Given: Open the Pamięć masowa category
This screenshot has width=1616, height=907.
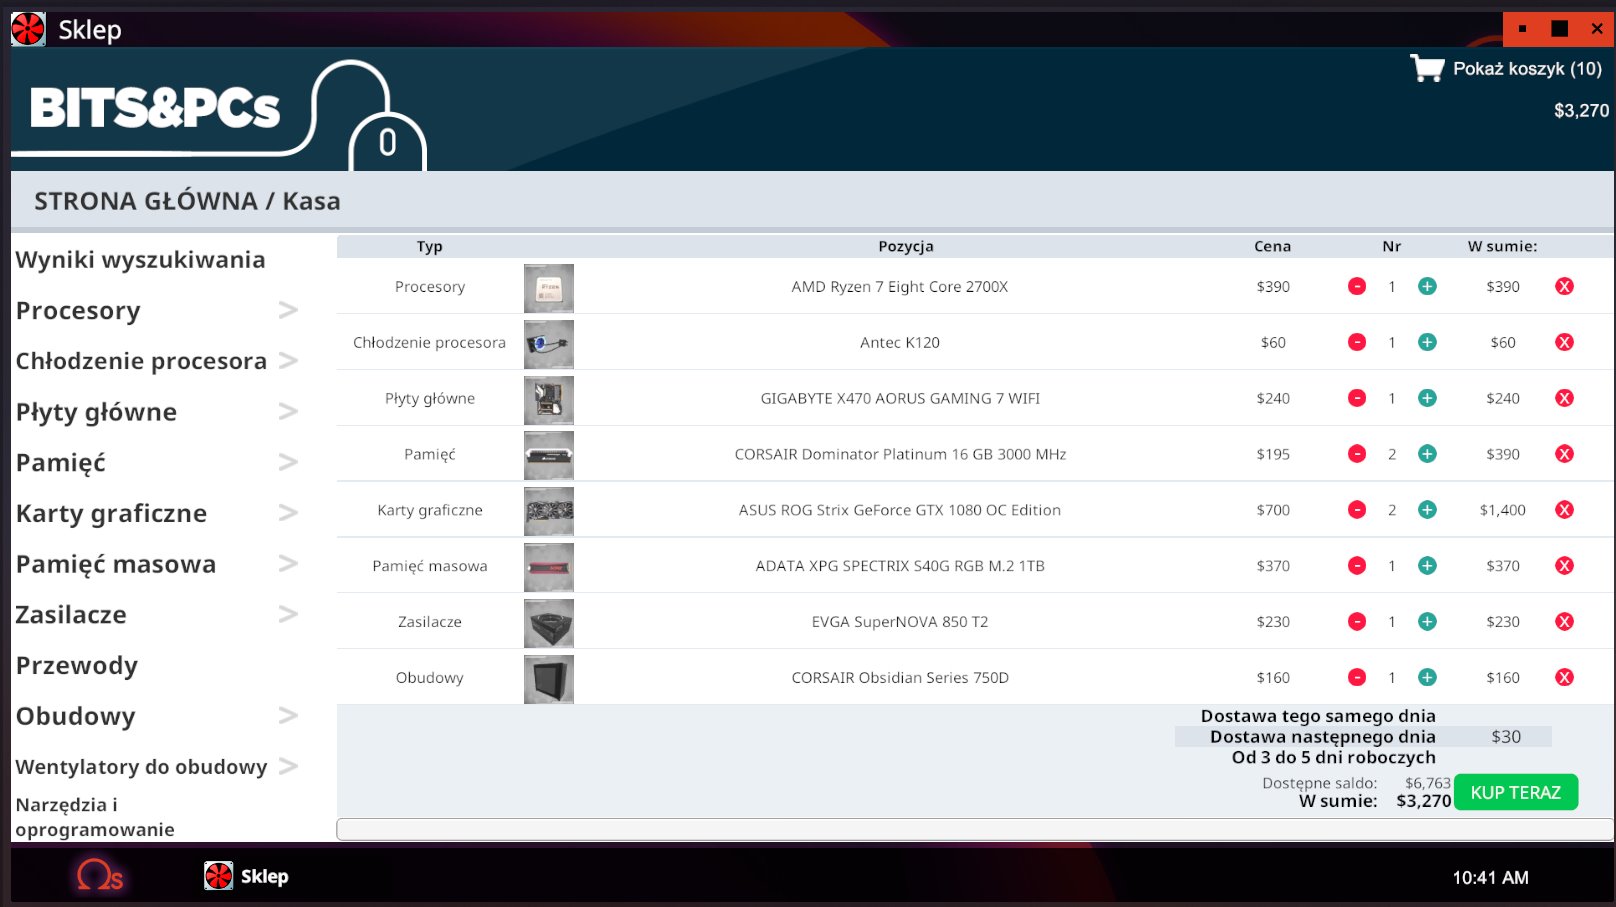Looking at the screenshot, I should (x=116, y=565).
